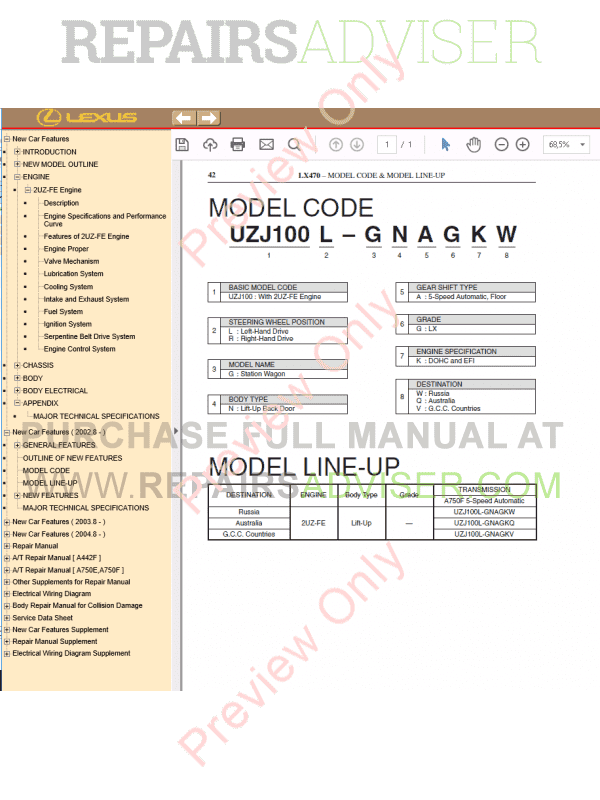Click UZJ100L-GNAGKQ table cell

(484, 523)
